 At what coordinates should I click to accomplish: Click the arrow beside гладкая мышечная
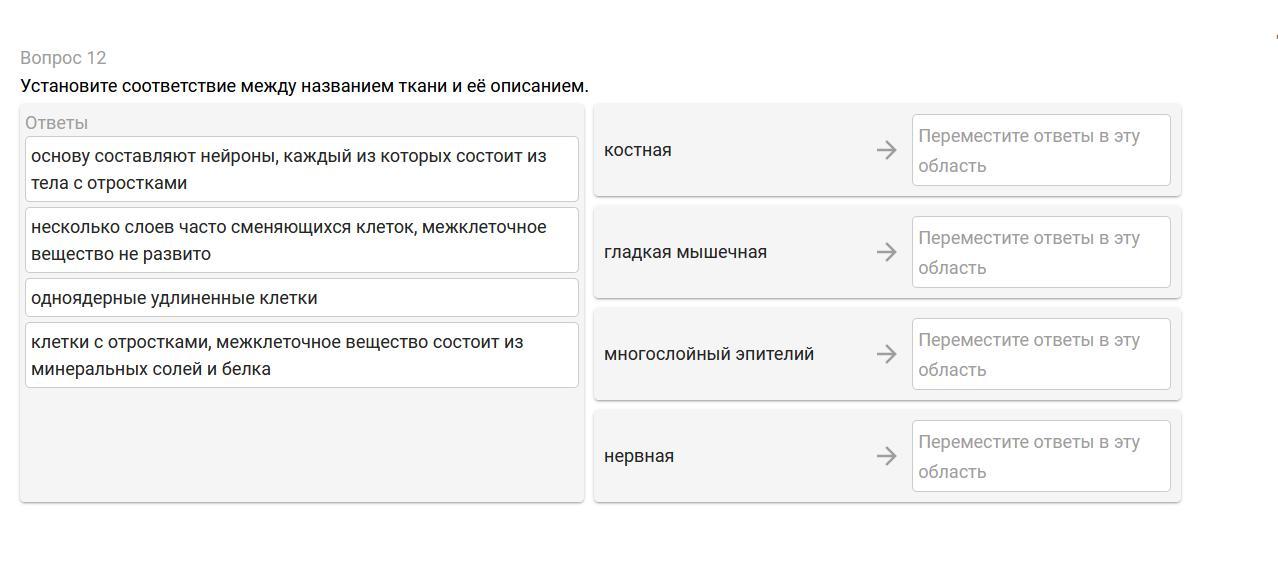(886, 252)
